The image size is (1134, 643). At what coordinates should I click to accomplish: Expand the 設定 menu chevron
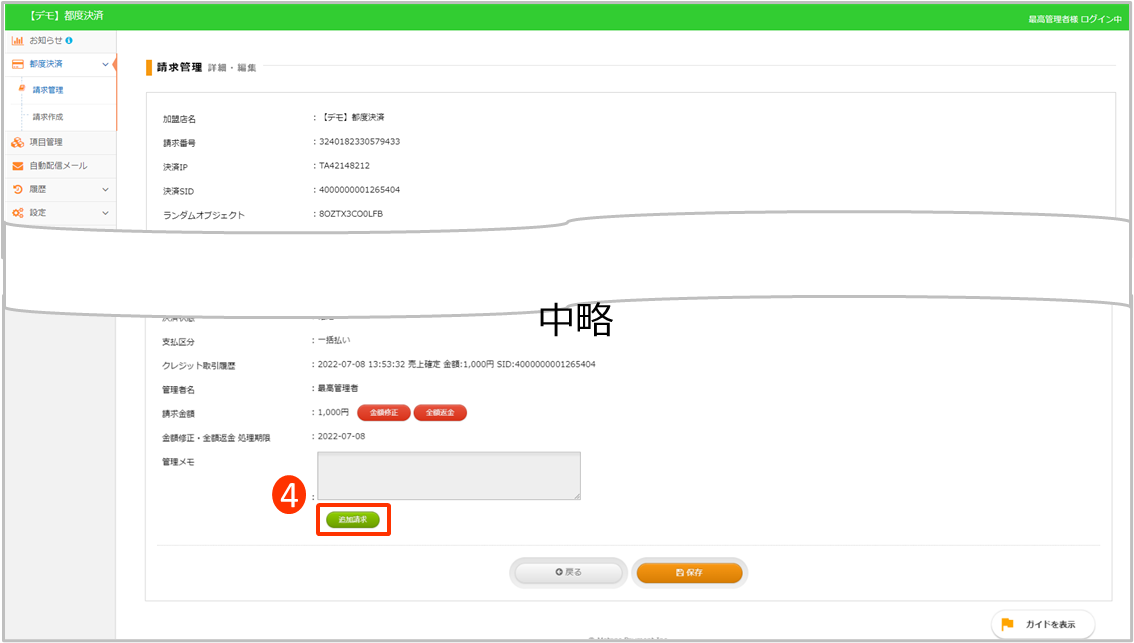(x=105, y=213)
